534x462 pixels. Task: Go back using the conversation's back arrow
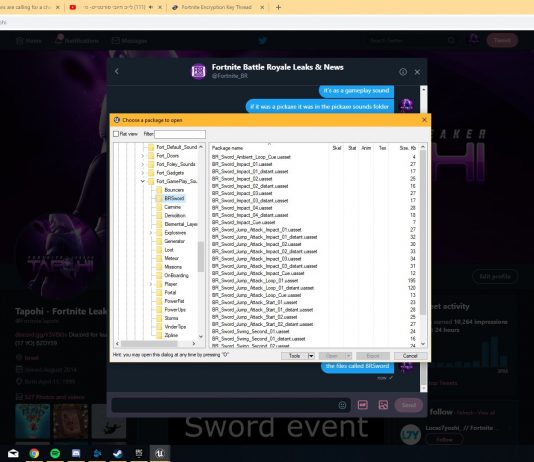(x=117, y=71)
